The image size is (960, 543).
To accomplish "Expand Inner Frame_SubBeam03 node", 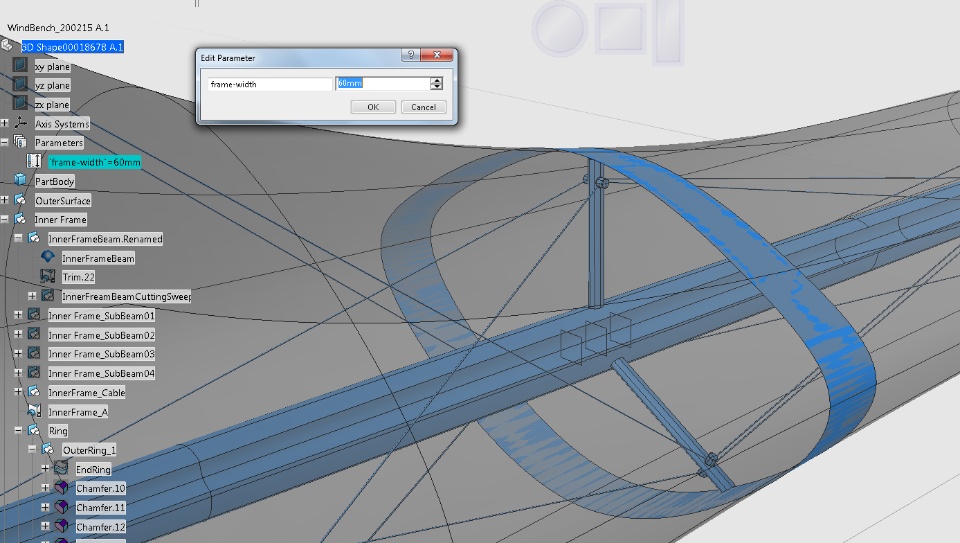I will (x=18, y=353).
